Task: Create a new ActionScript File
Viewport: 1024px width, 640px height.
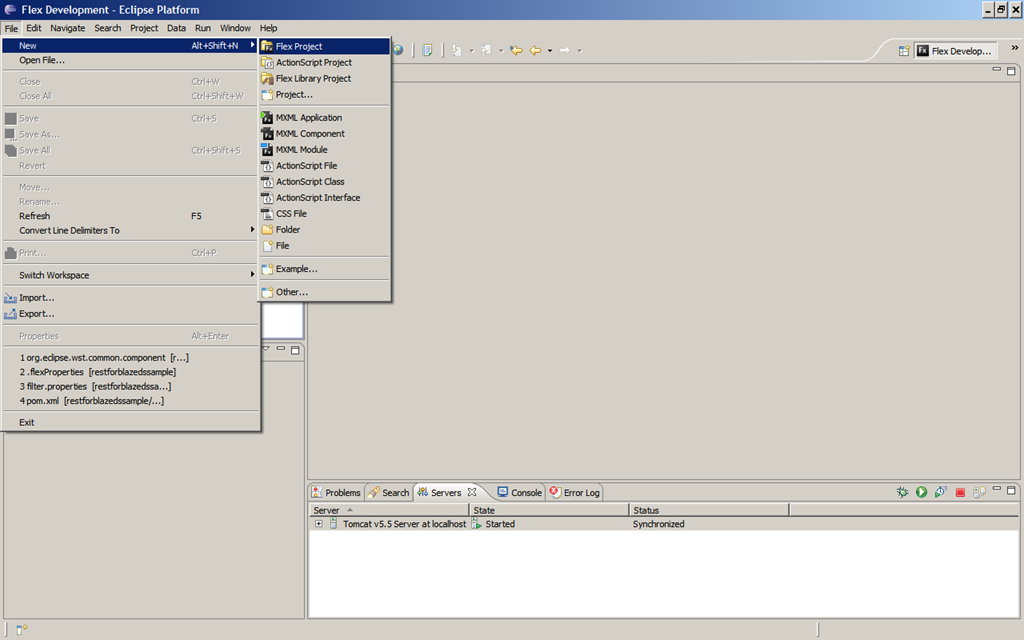Action: tap(325, 165)
